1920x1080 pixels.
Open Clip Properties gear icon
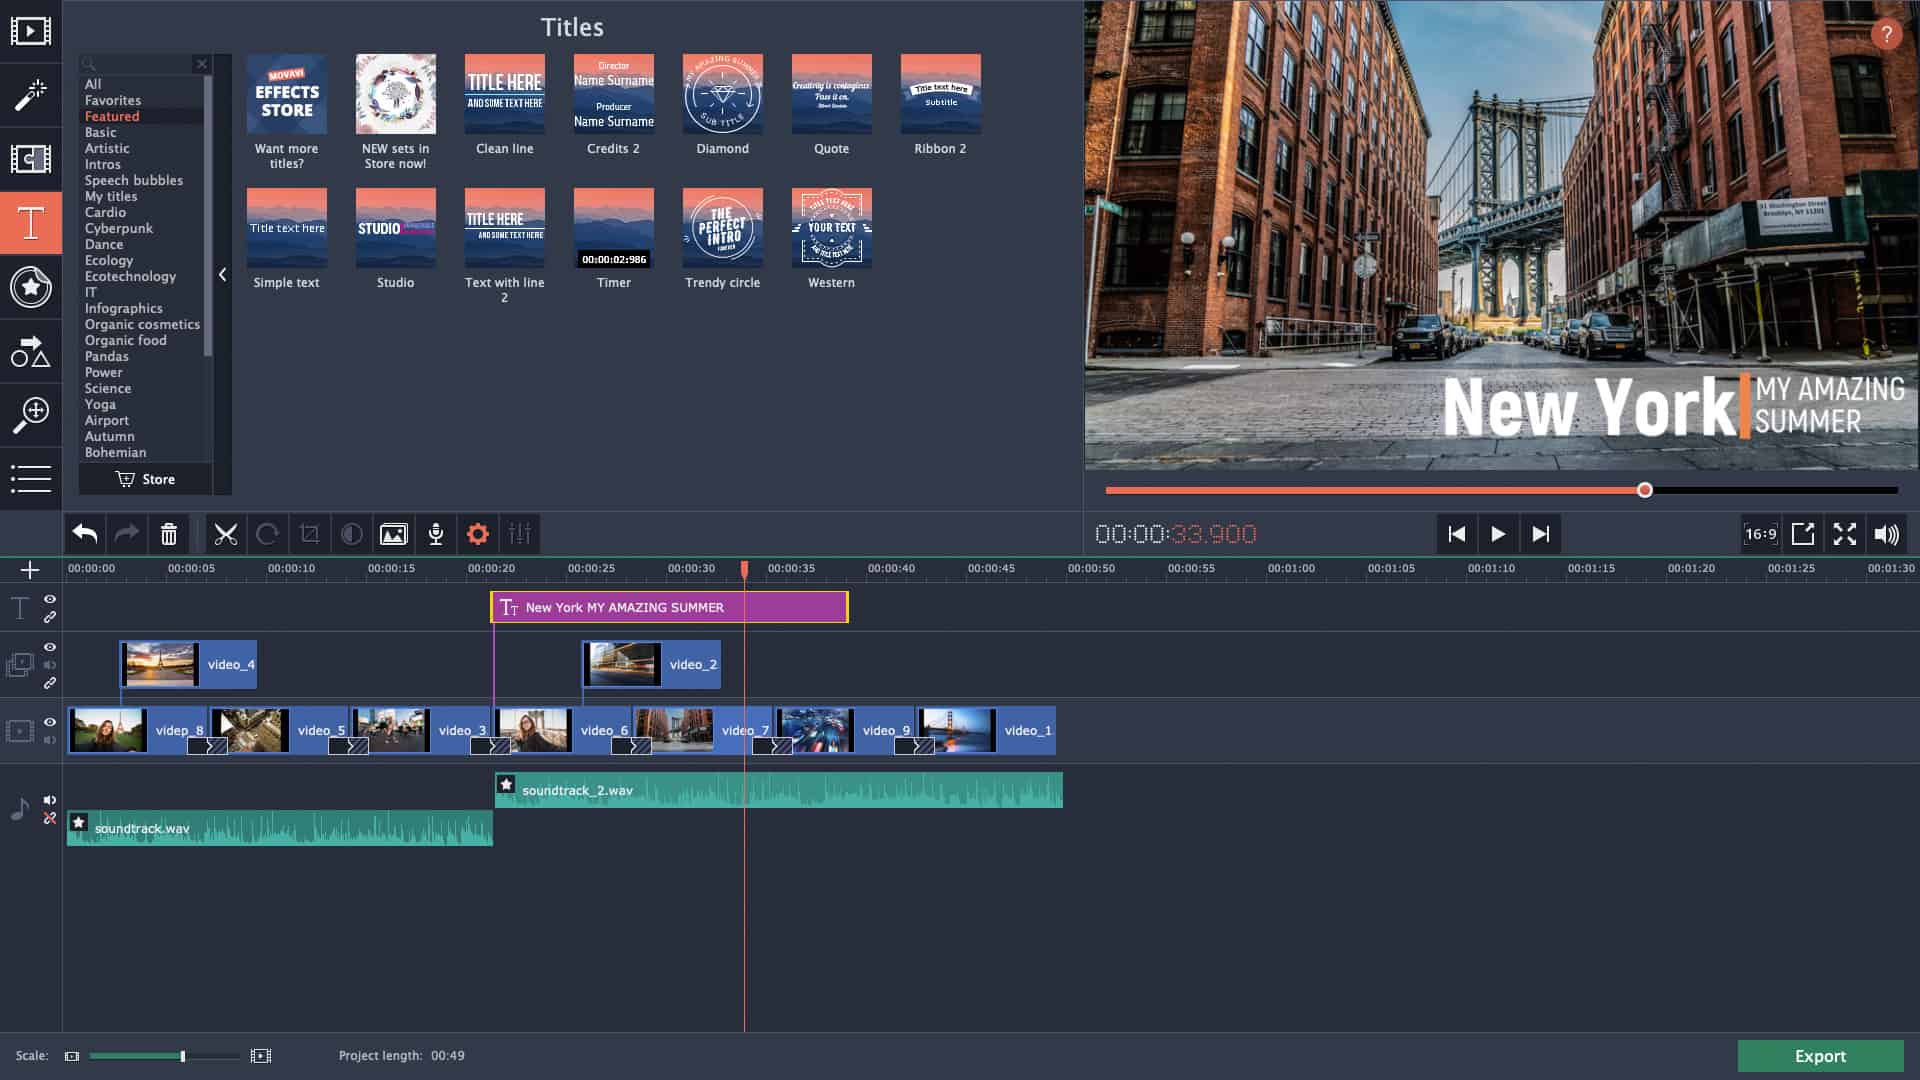coord(478,534)
